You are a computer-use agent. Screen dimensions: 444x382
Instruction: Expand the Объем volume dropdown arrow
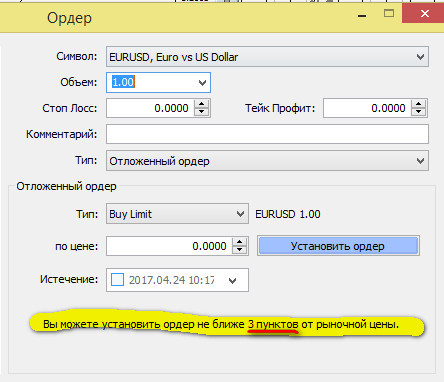(202, 83)
